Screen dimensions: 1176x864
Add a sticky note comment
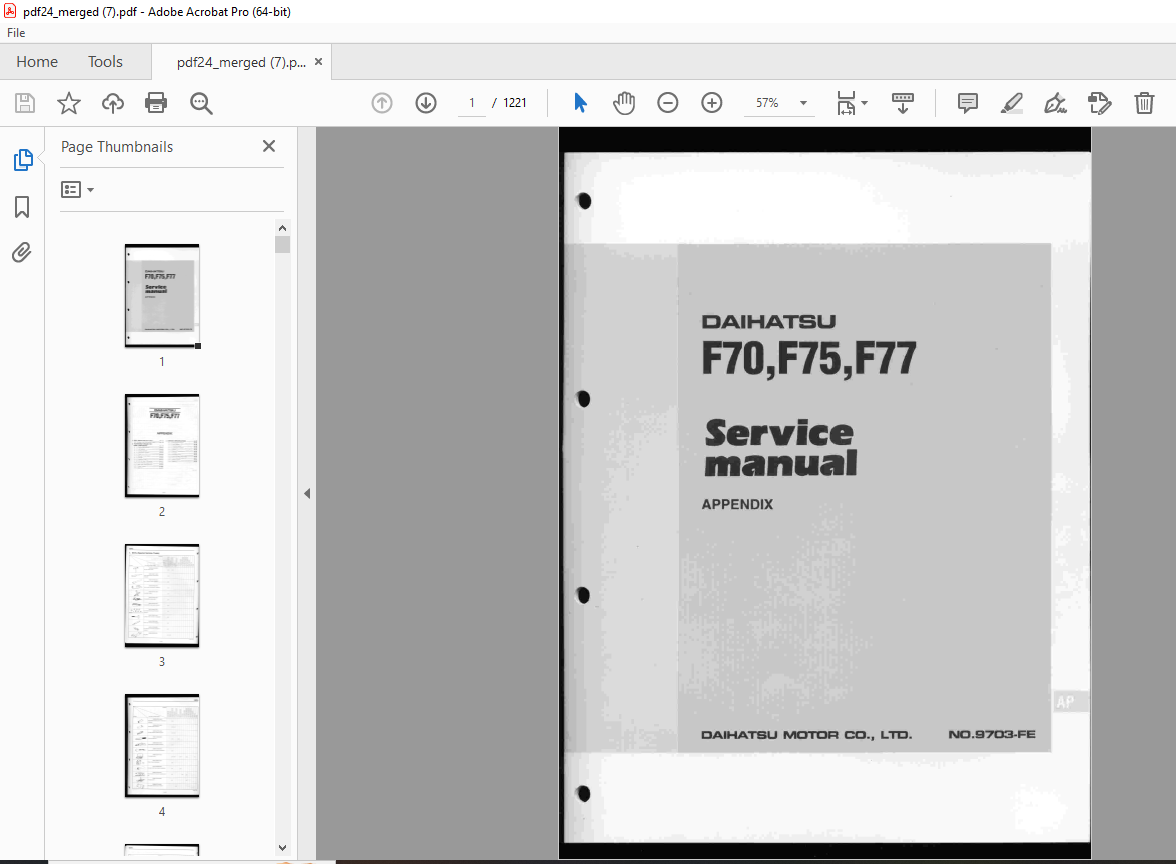(968, 103)
